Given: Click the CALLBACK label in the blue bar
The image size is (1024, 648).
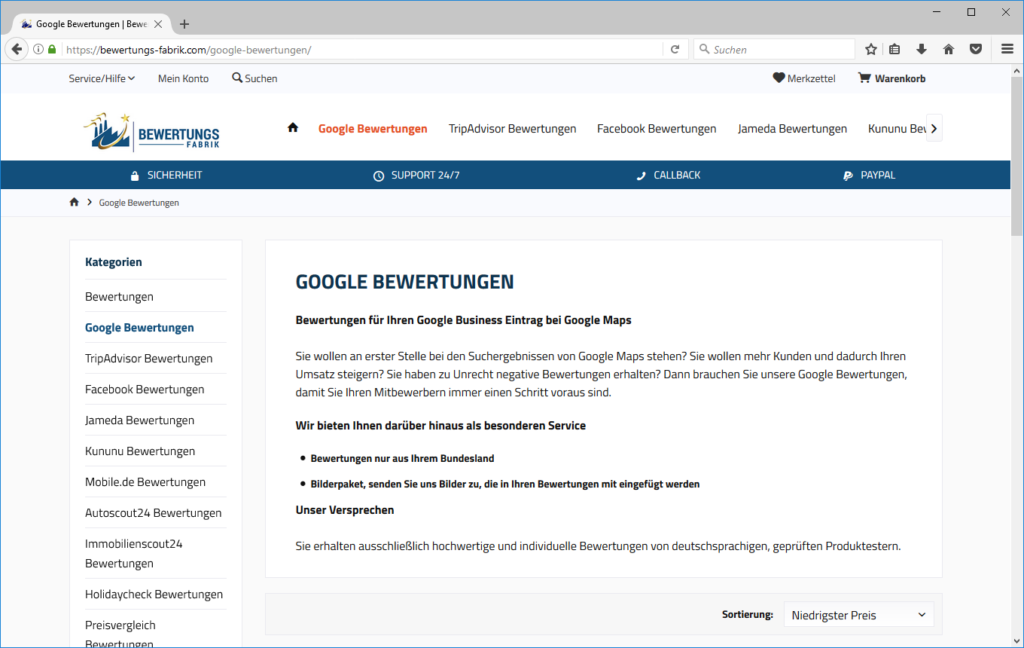Looking at the screenshot, I should [677, 175].
